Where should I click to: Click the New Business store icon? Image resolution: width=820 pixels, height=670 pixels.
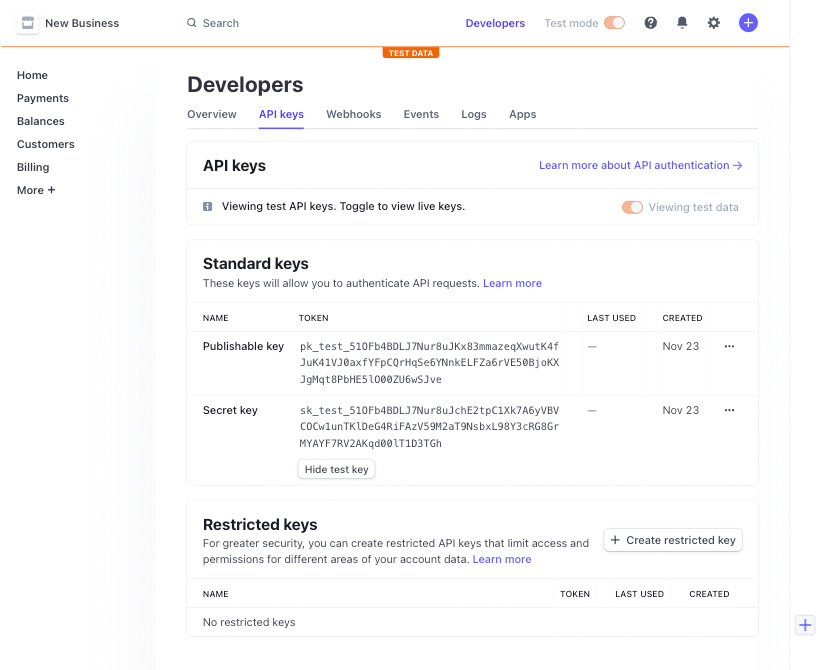28,23
